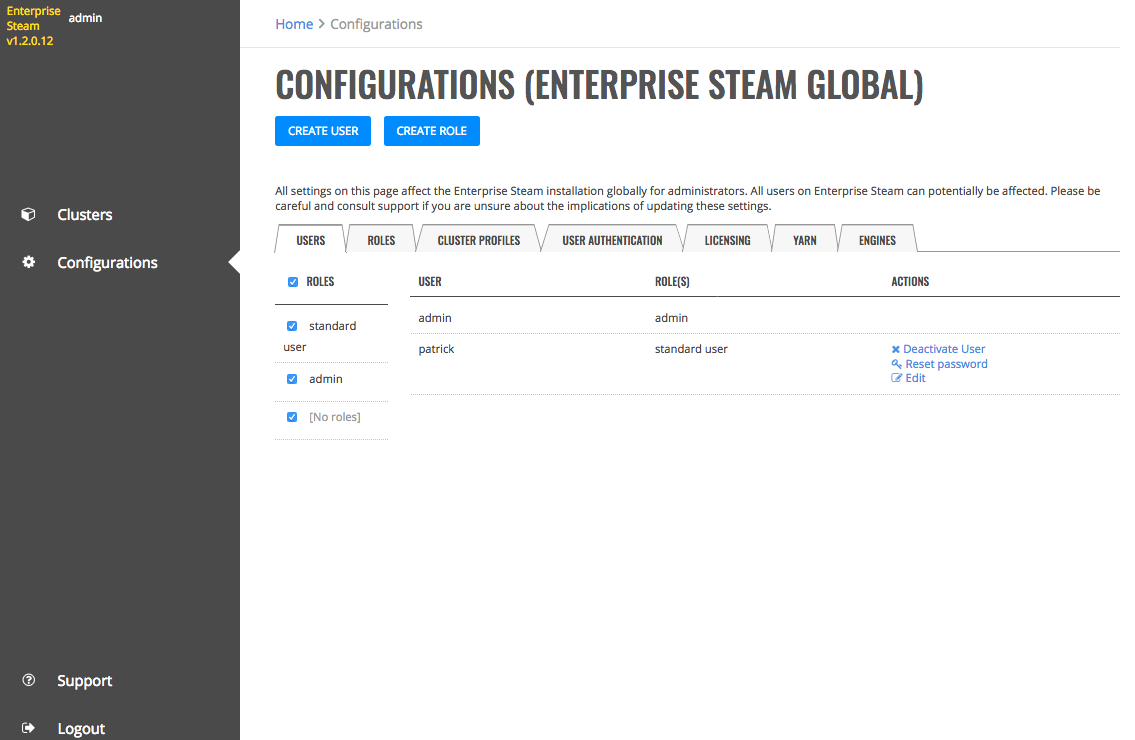Screen dimensions: 1135x740
Task: Select the YARN tab
Action: pos(804,240)
